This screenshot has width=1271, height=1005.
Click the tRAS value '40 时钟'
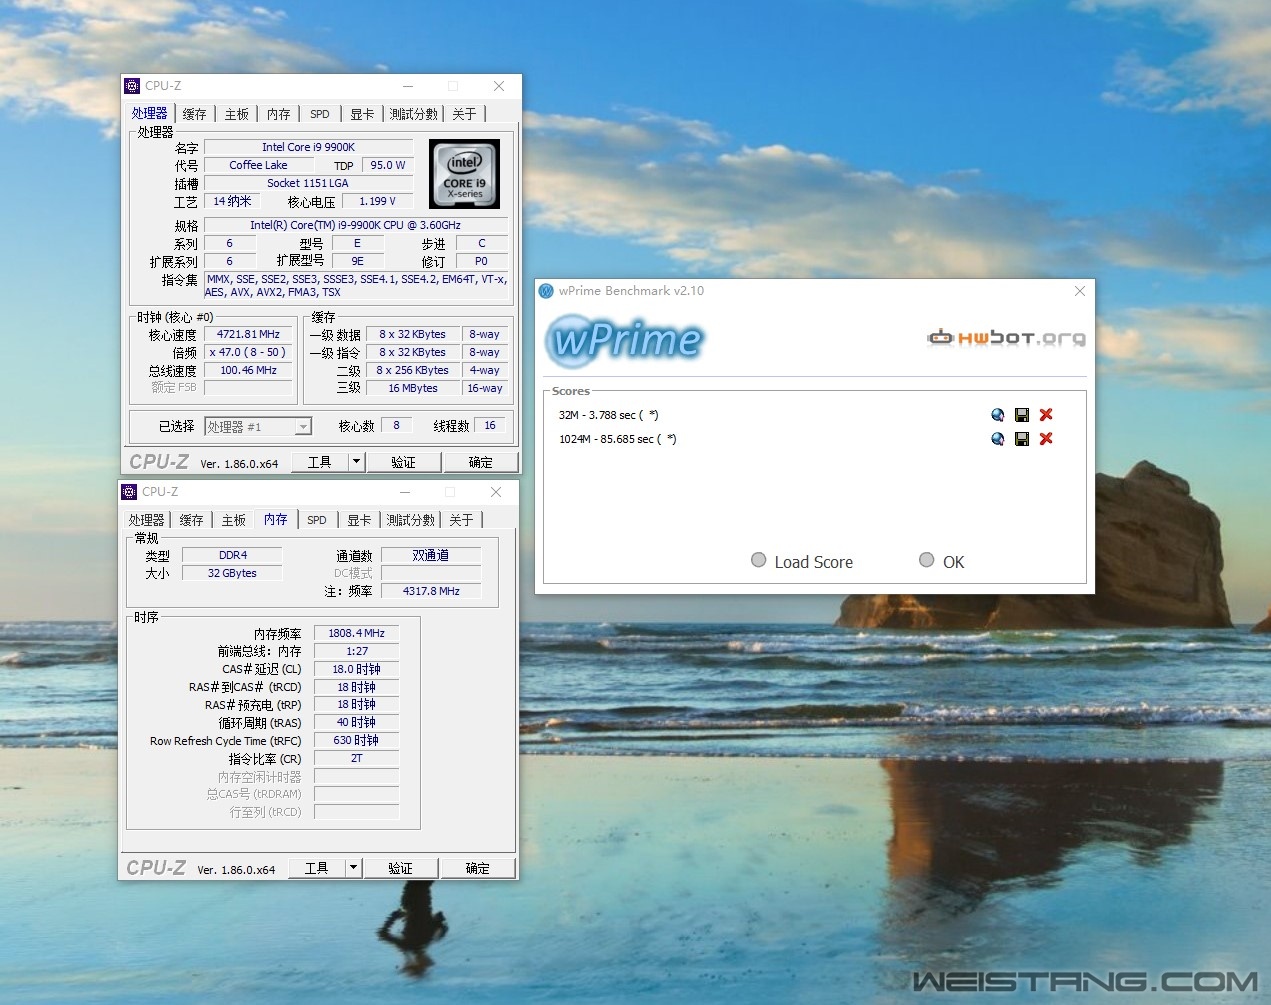click(357, 722)
